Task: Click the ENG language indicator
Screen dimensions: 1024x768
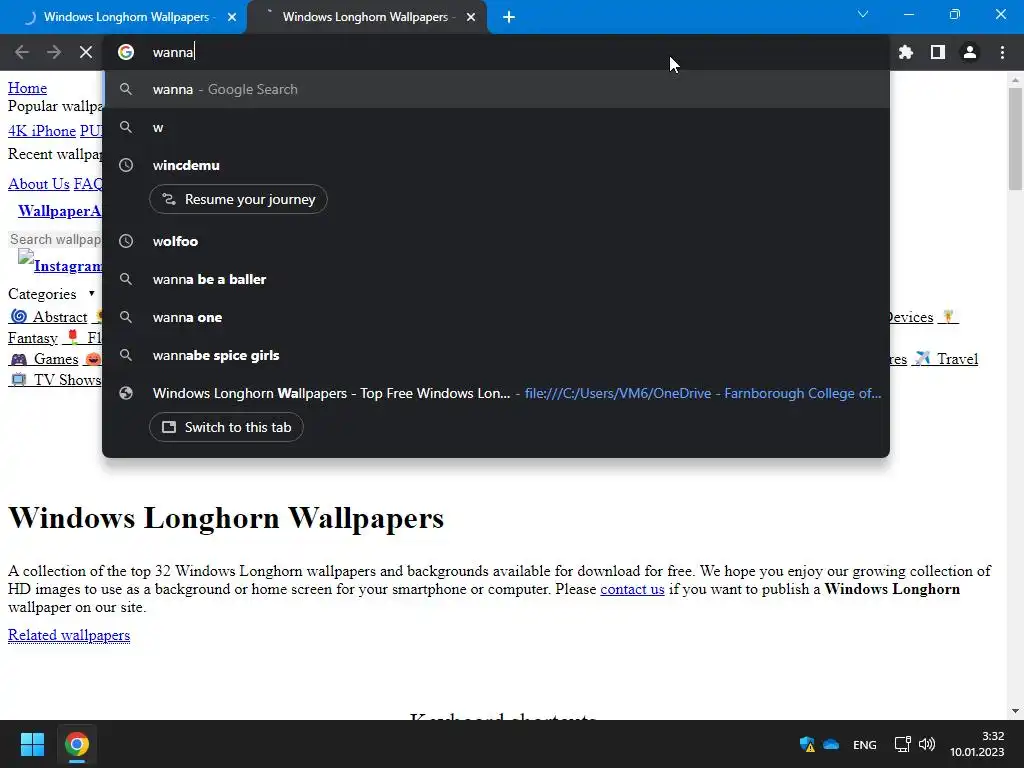Action: [x=865, y=744]
